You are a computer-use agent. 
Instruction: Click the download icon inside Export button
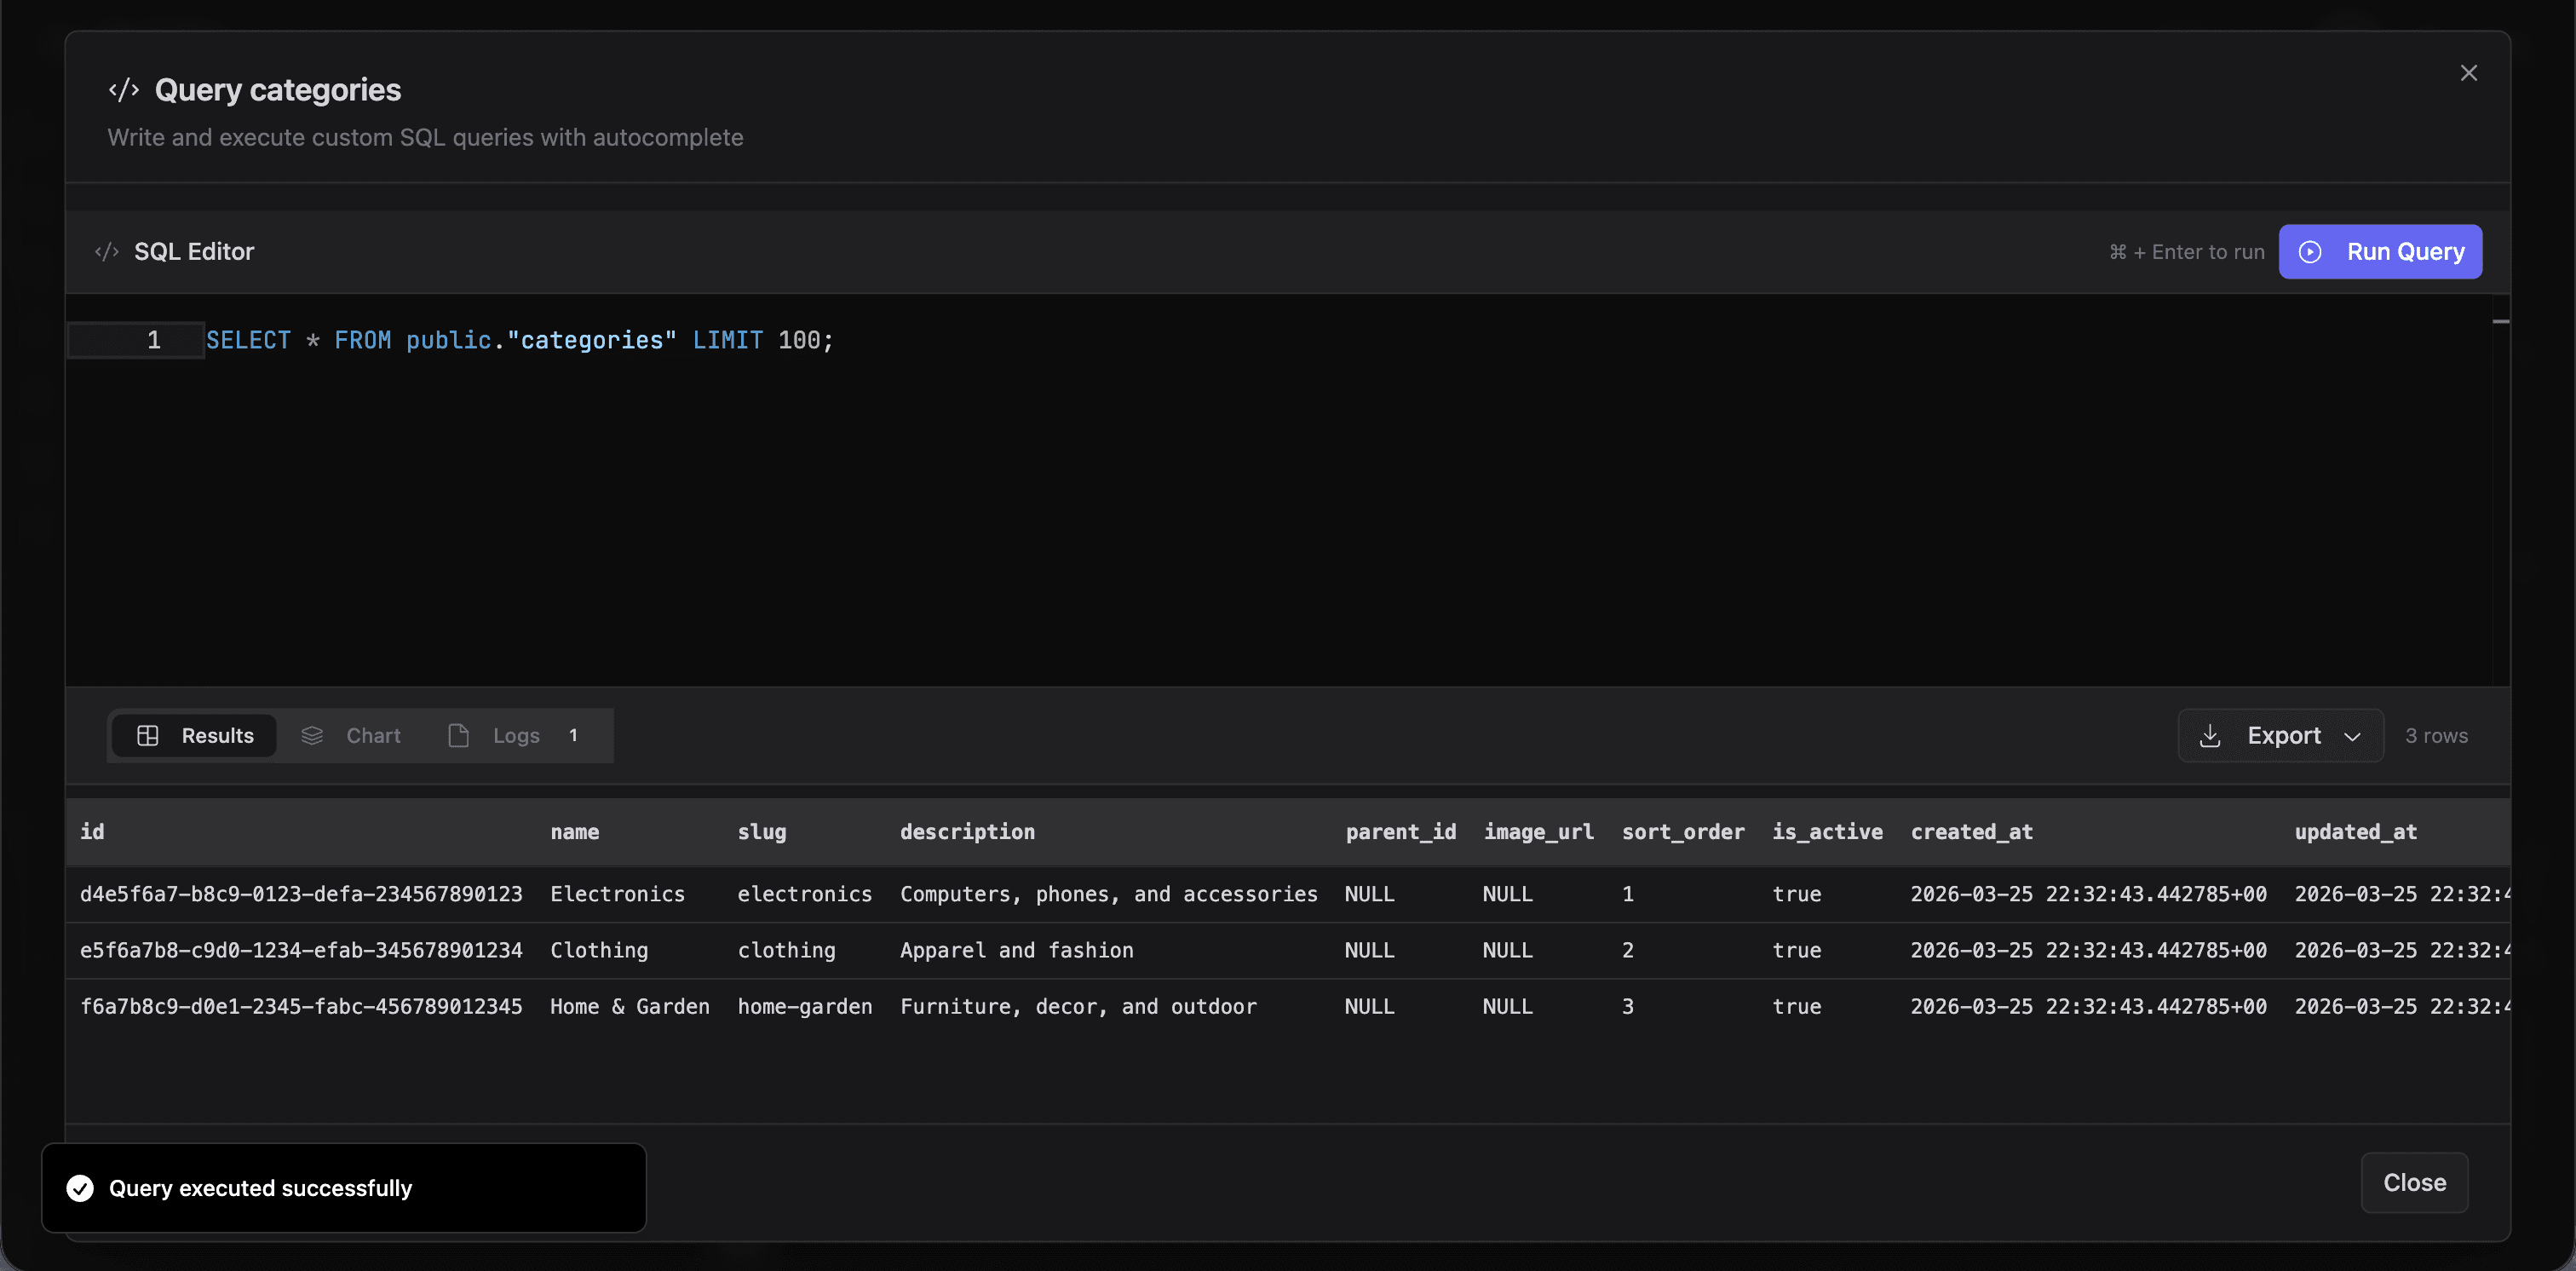(2211, 736)
